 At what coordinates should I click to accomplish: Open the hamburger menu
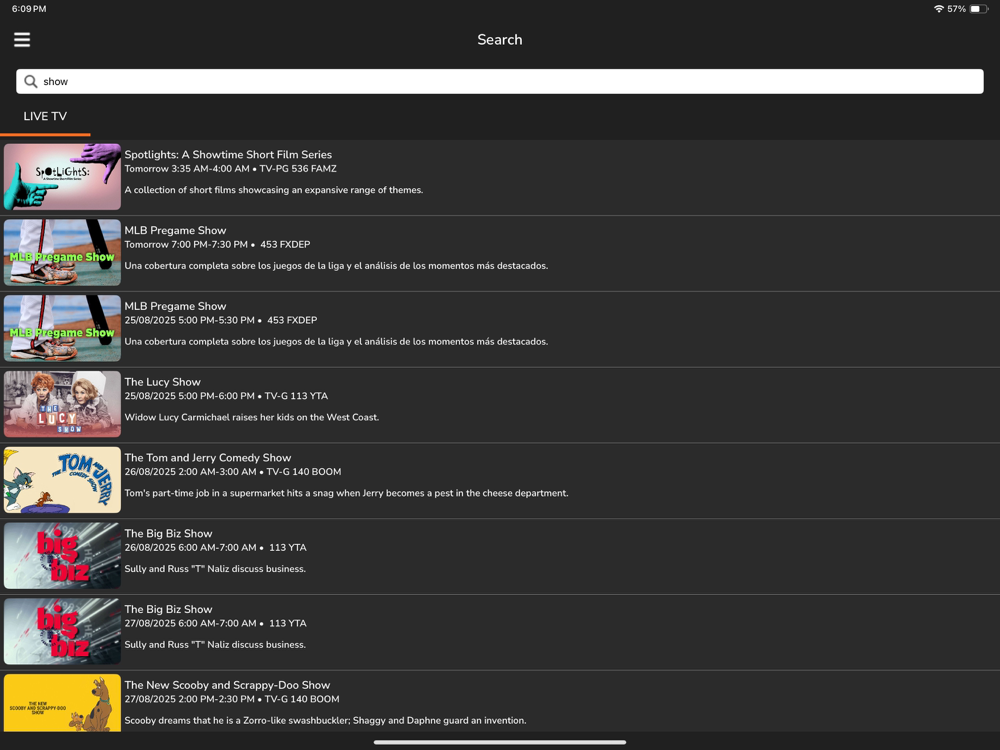coord(22,40)
